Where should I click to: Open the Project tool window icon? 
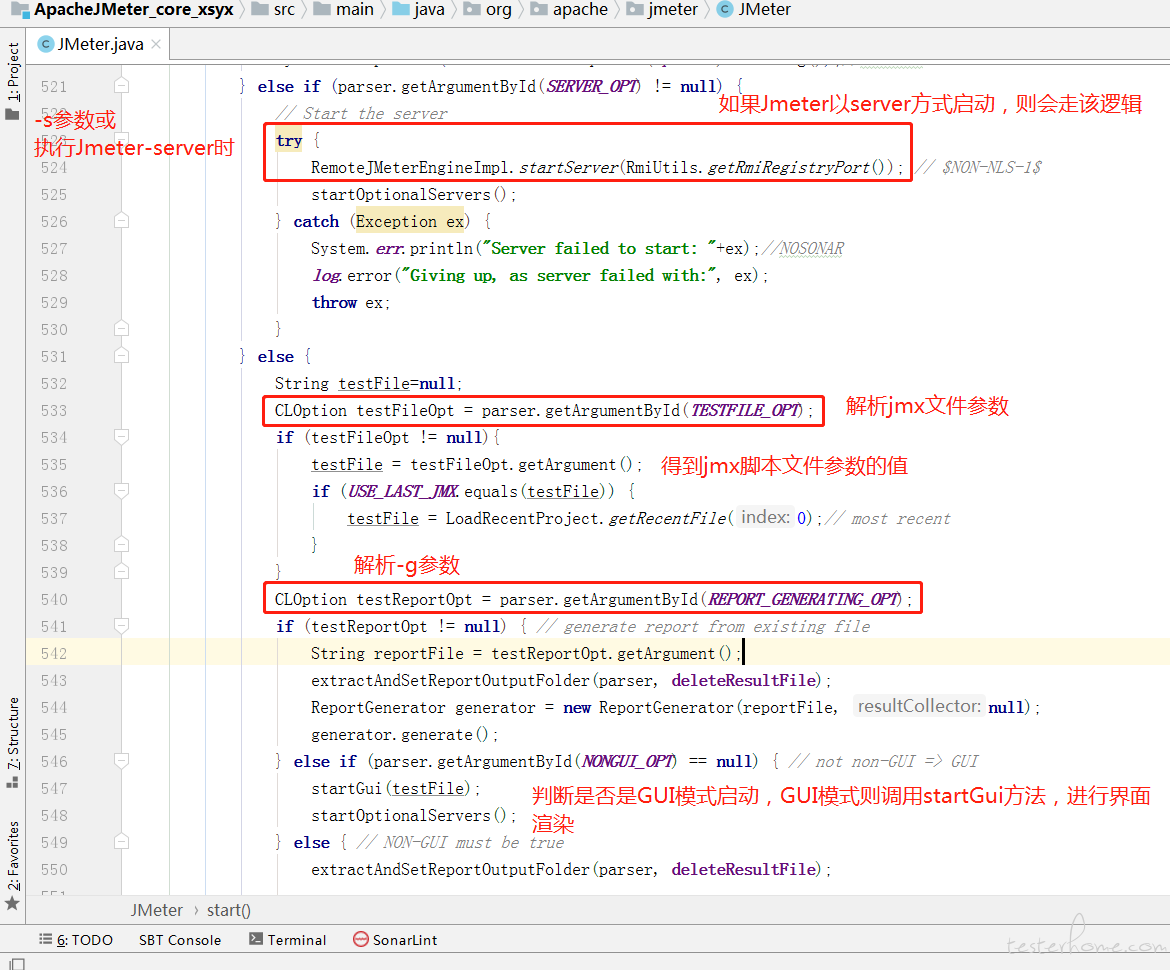[12, 114]
